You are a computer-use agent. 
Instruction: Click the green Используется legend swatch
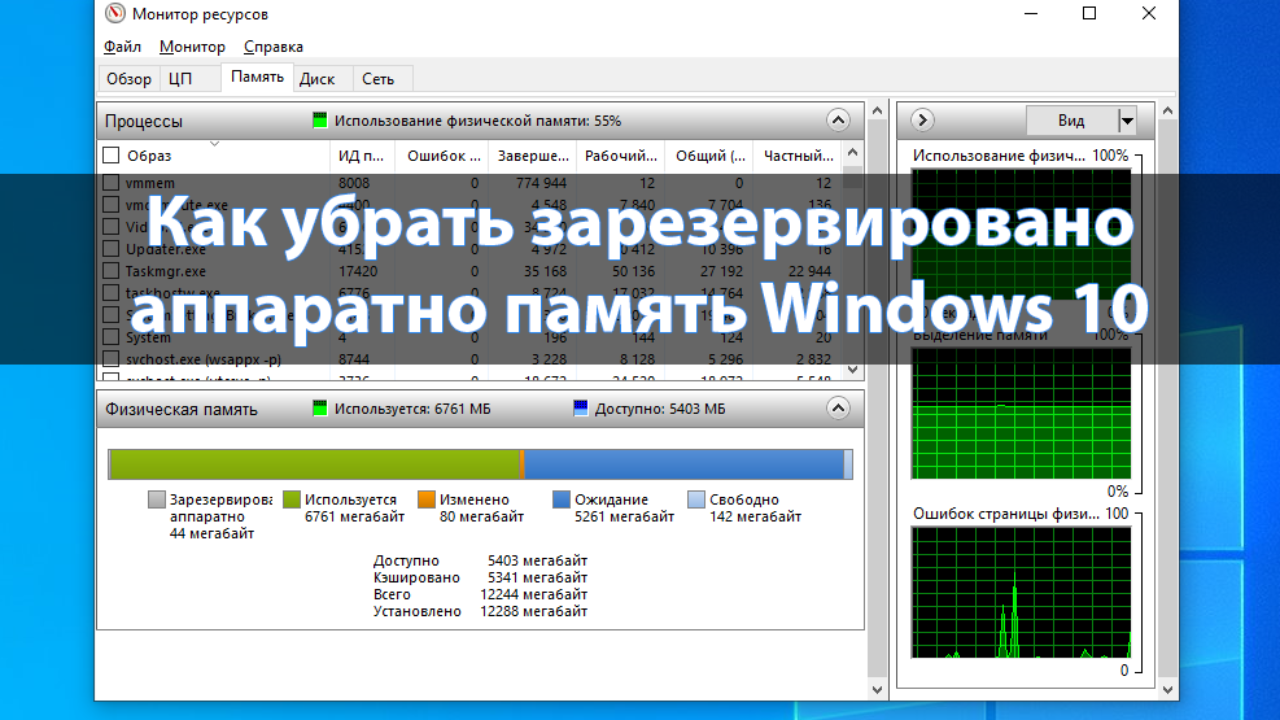pos(292,499)
